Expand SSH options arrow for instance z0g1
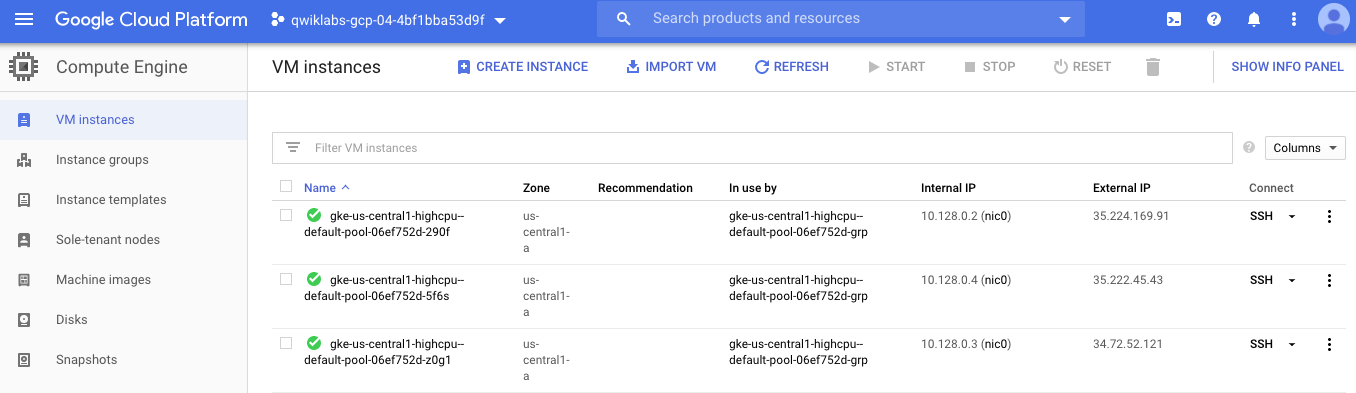 [x=1291, y=344]
